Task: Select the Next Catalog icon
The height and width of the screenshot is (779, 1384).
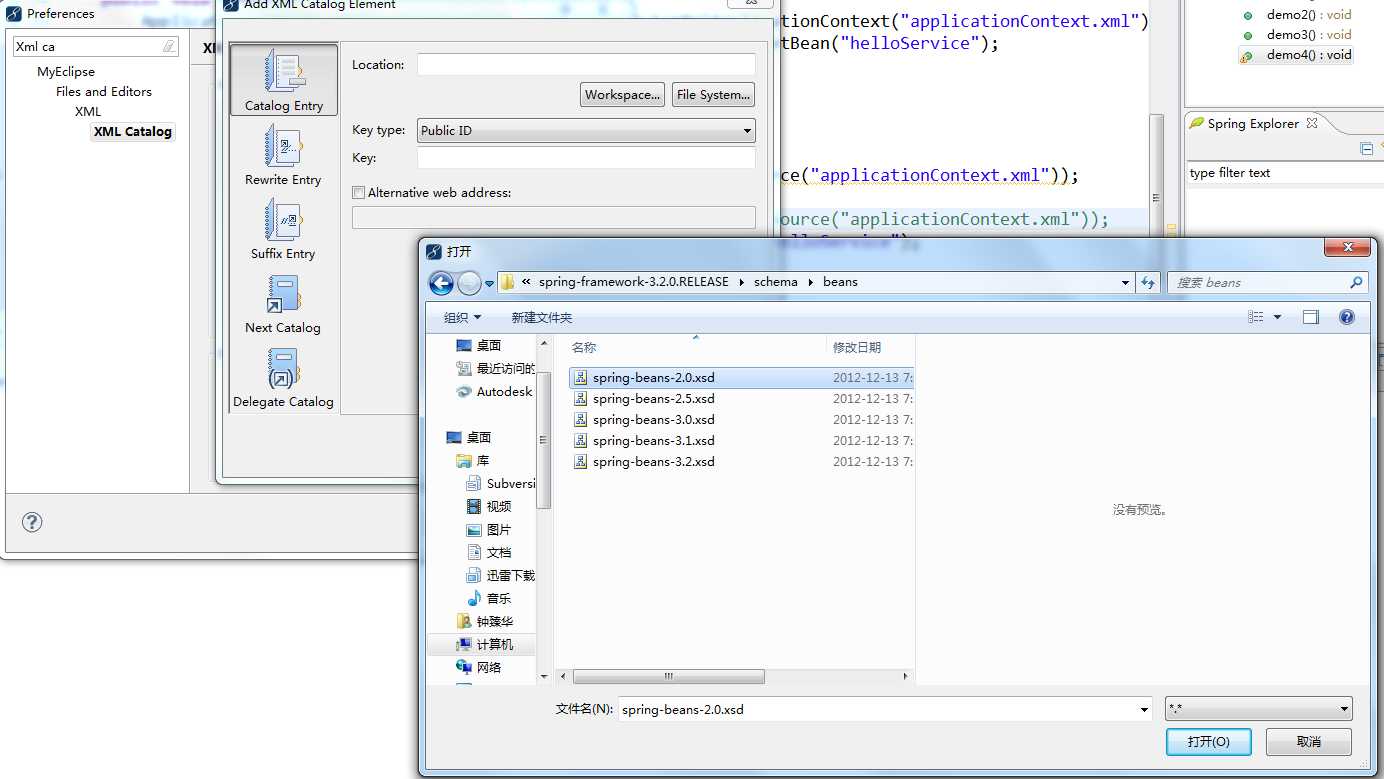Action: tap(284, 296)
